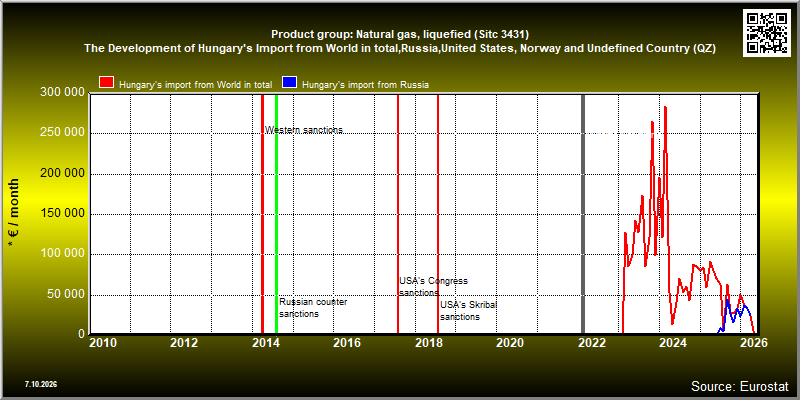Click the x-axis year "2014"
This screenshot has height=400, width=800.
(x=265, y=343)
